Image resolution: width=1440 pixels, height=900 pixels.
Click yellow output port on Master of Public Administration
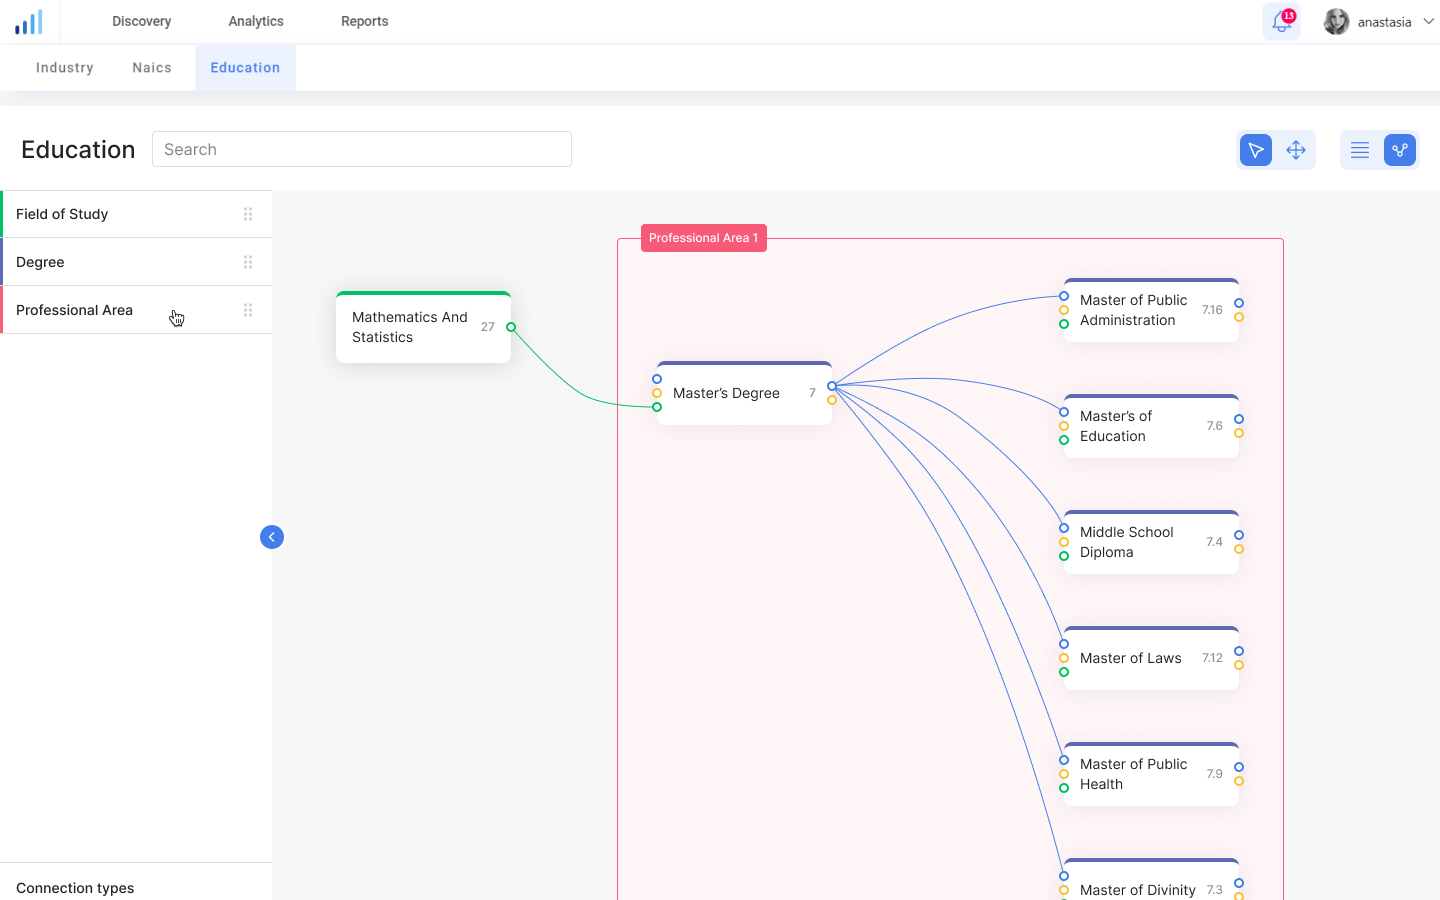coord(1239,317)
